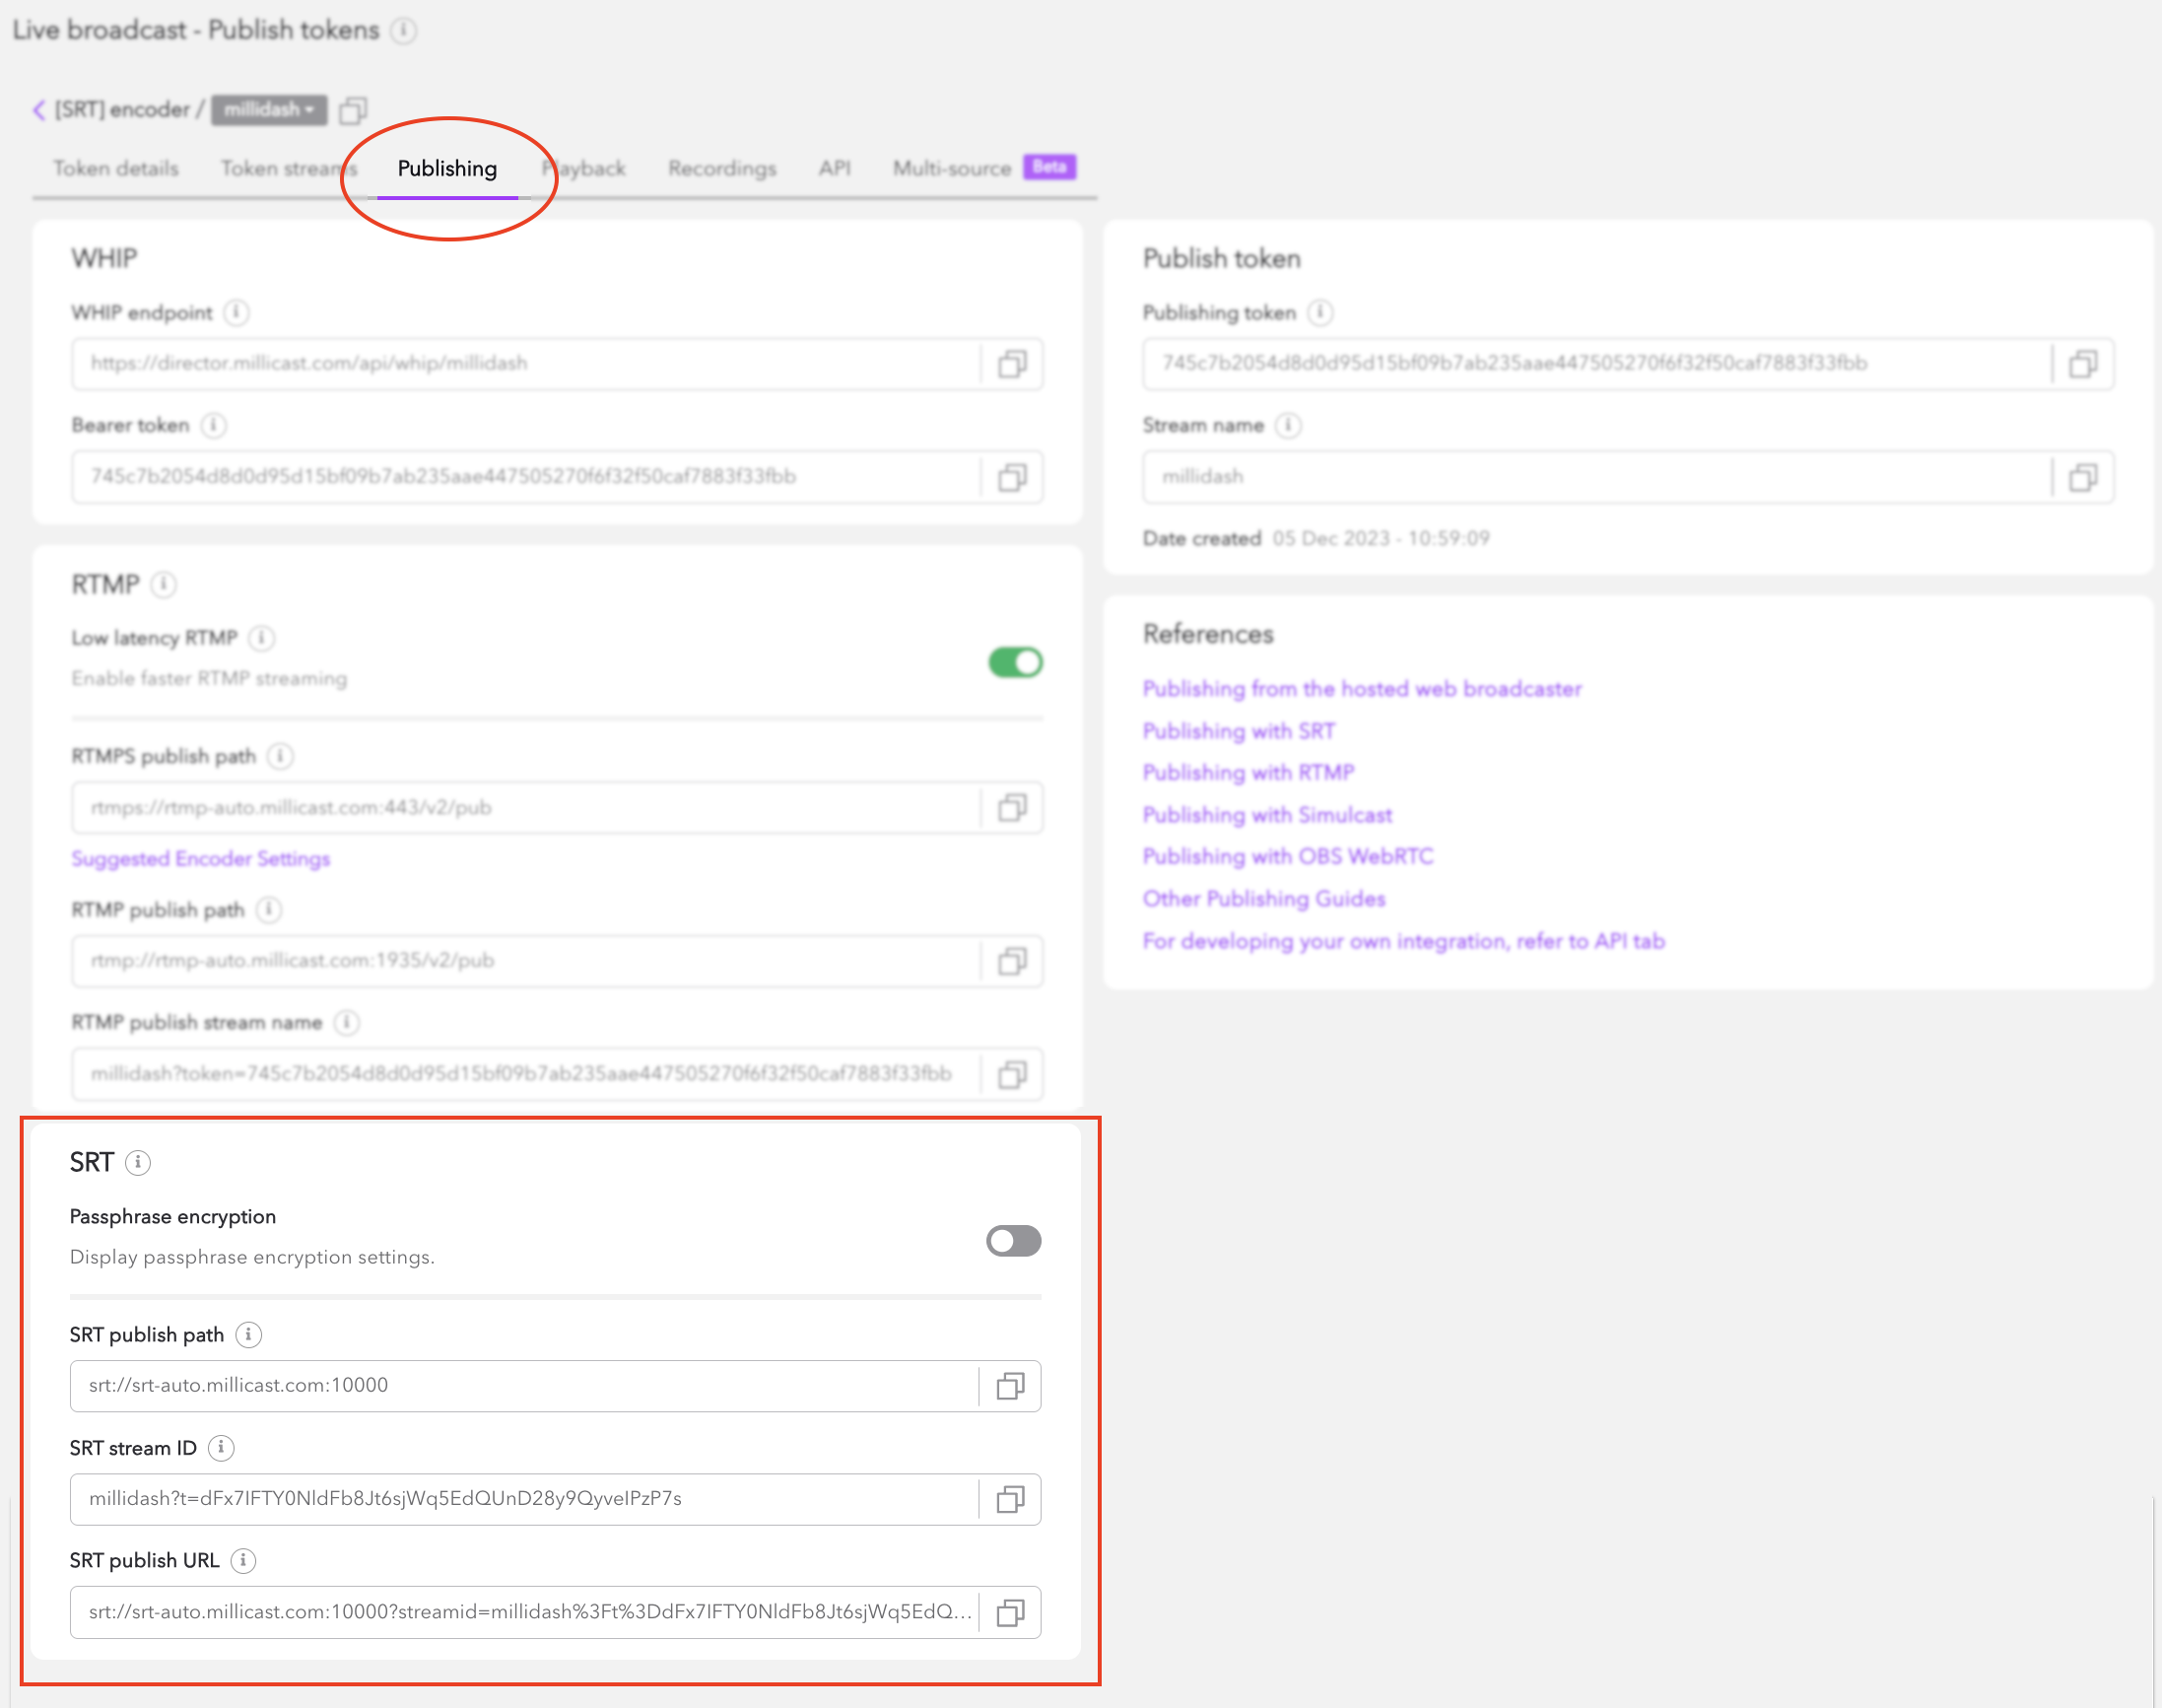This screenshot has width=2162, height=1708.
Task: Switch to the Publishing tab
Action: pos(447,168)
